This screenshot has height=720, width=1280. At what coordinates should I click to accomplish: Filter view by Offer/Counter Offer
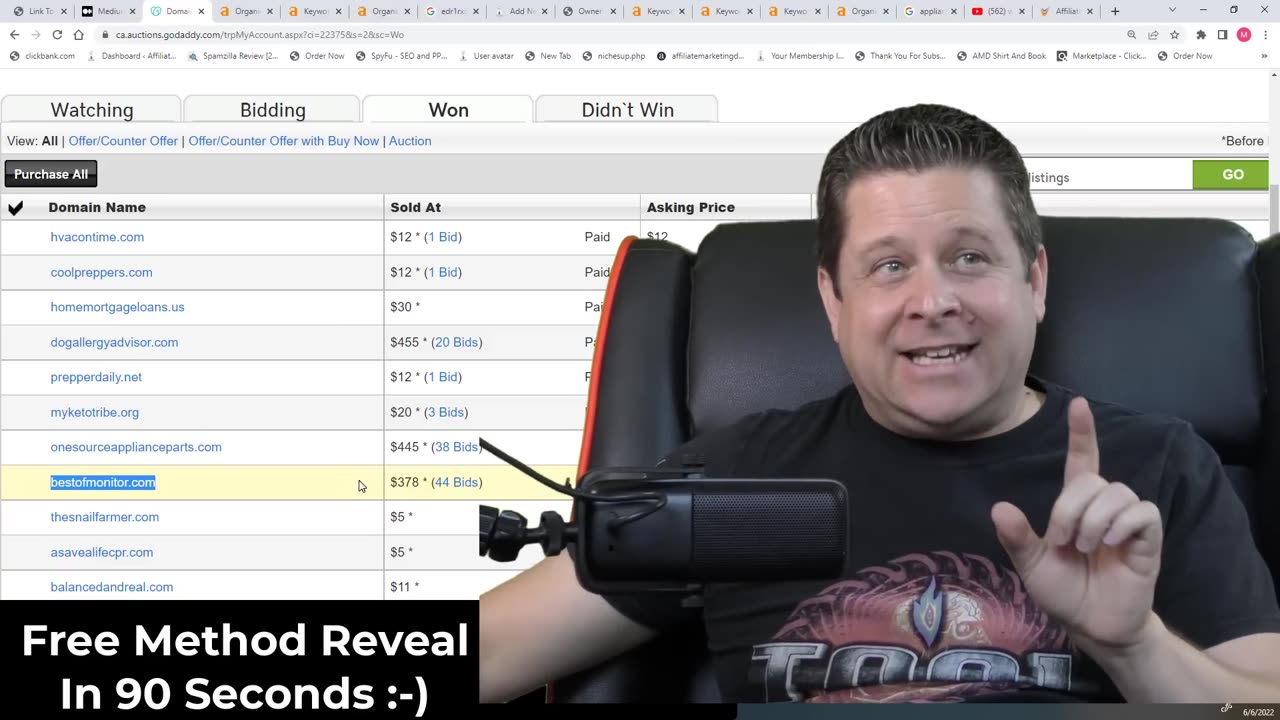coord(123,141)
